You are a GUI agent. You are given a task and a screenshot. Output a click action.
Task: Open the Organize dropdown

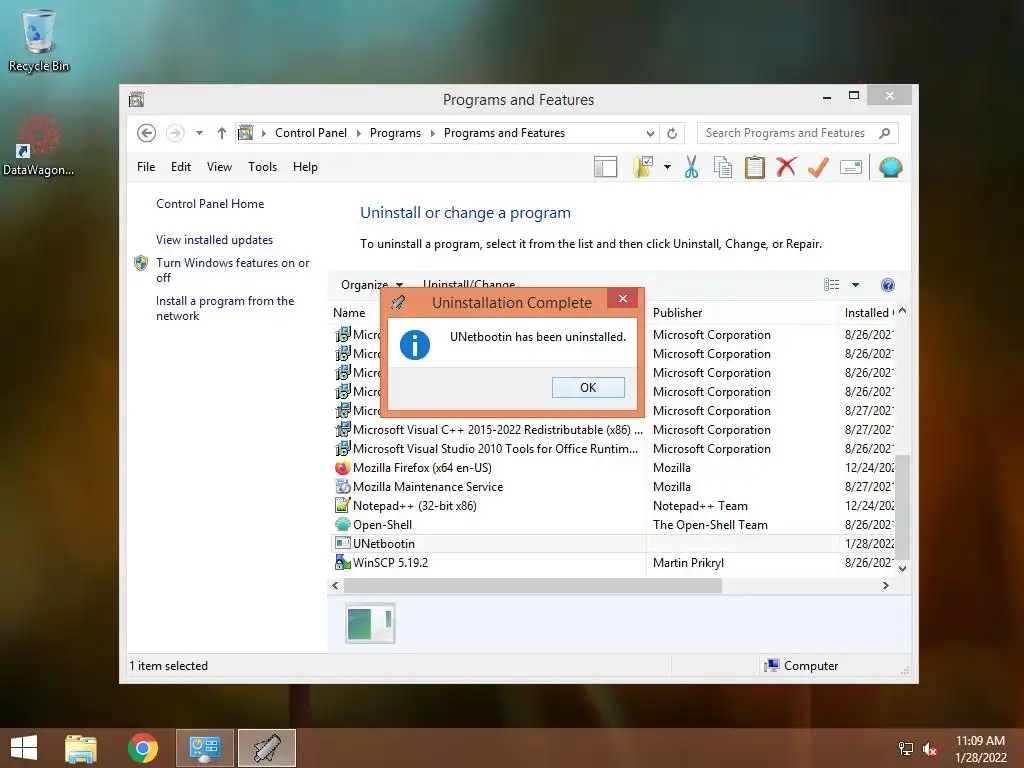pos(372,285)
